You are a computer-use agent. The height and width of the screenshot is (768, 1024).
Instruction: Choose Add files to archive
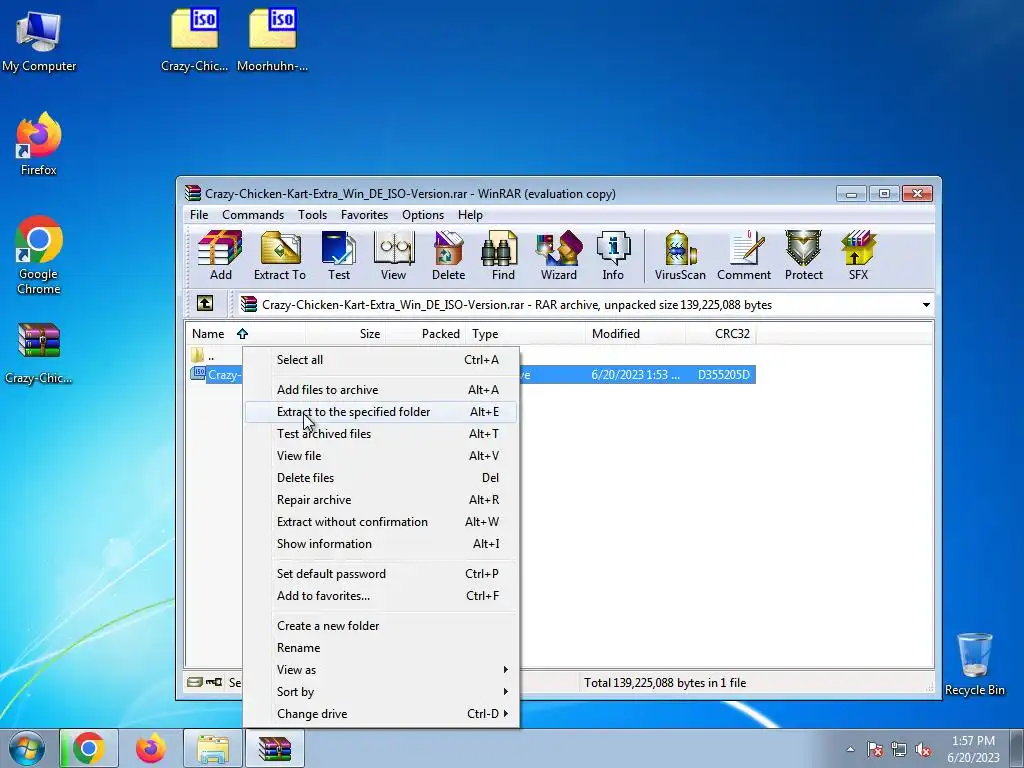tap(381, 390)
